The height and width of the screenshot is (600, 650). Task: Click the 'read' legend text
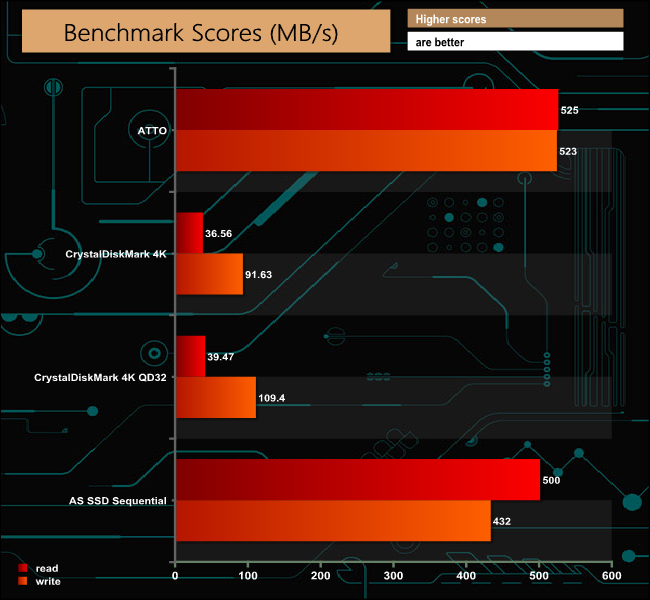tap(47, 568)
